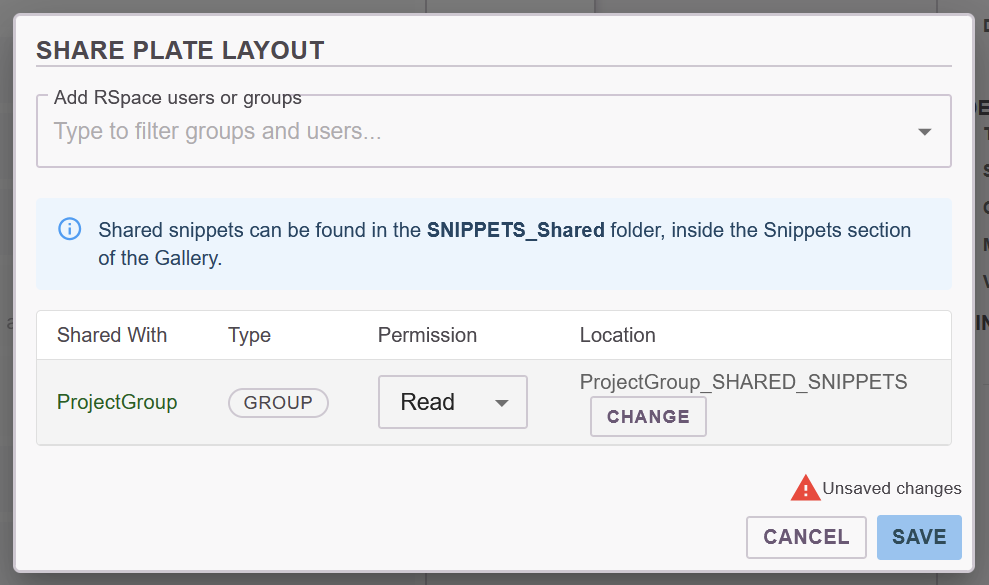Click the Add RSpace users or groups label

point(178,98)
